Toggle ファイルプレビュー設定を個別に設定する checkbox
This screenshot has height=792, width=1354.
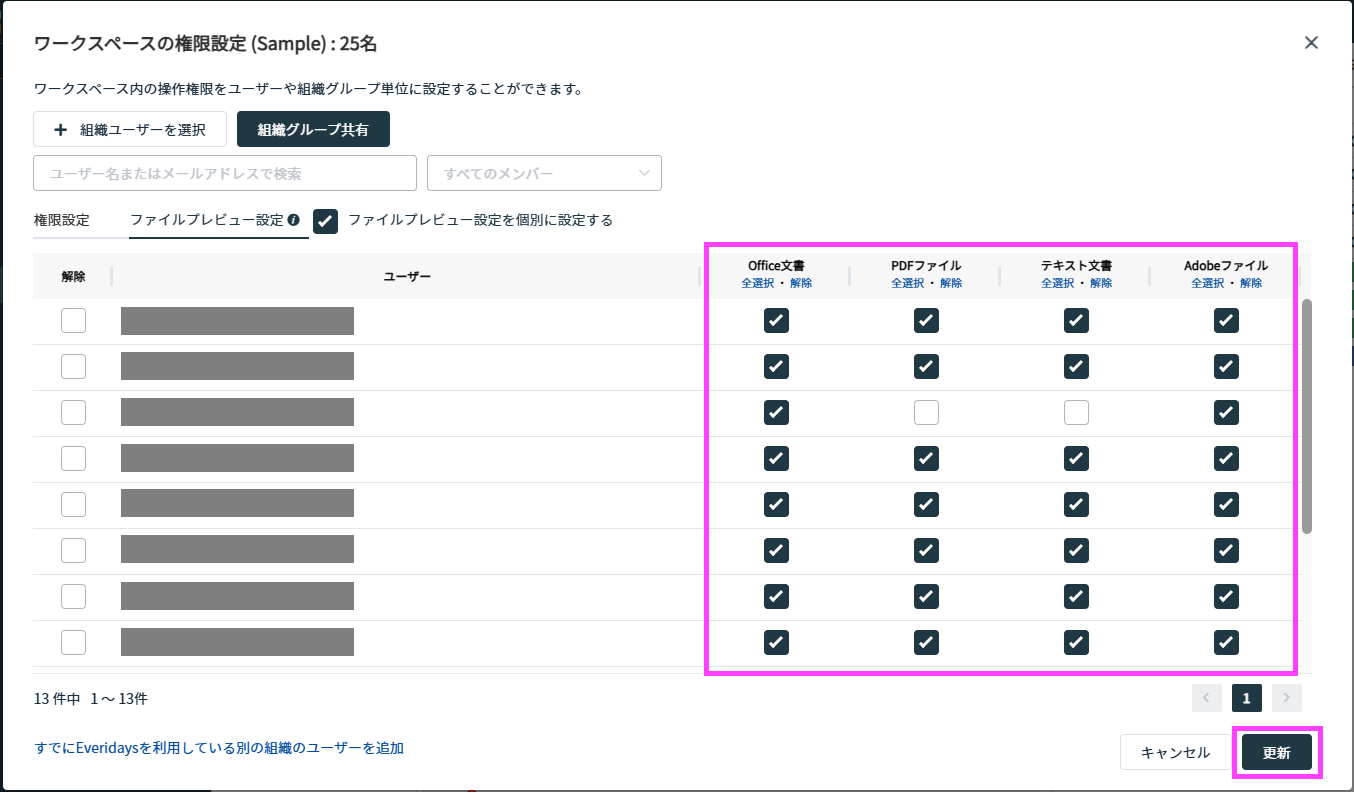(x=325, y=221)
